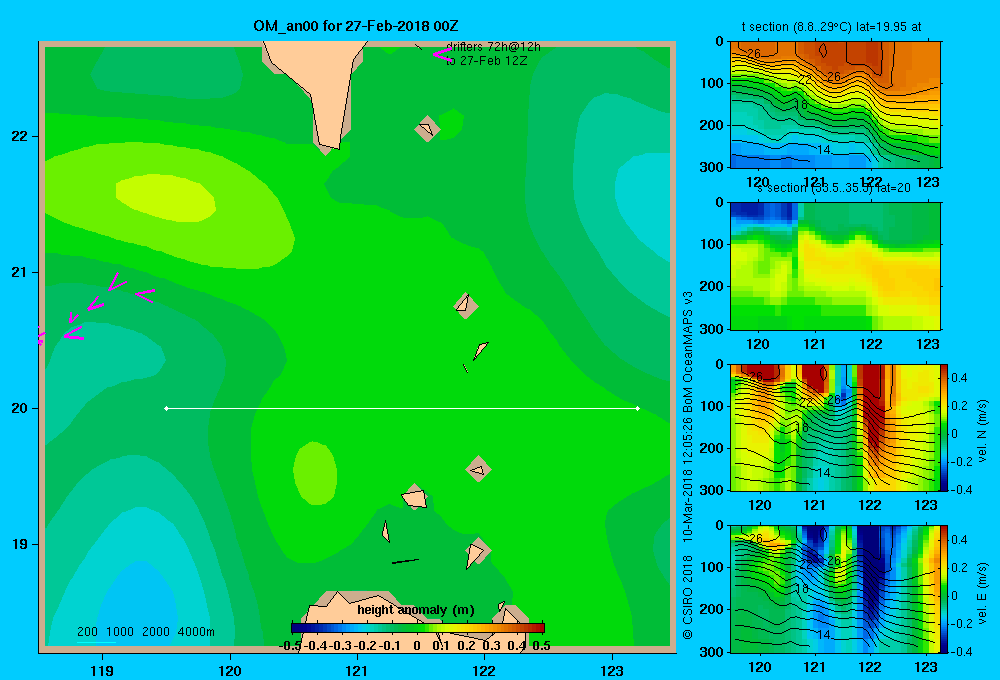Click the vel. N colorbar strip
This screenshot has height=680, width=1000.
pos(945,427)
